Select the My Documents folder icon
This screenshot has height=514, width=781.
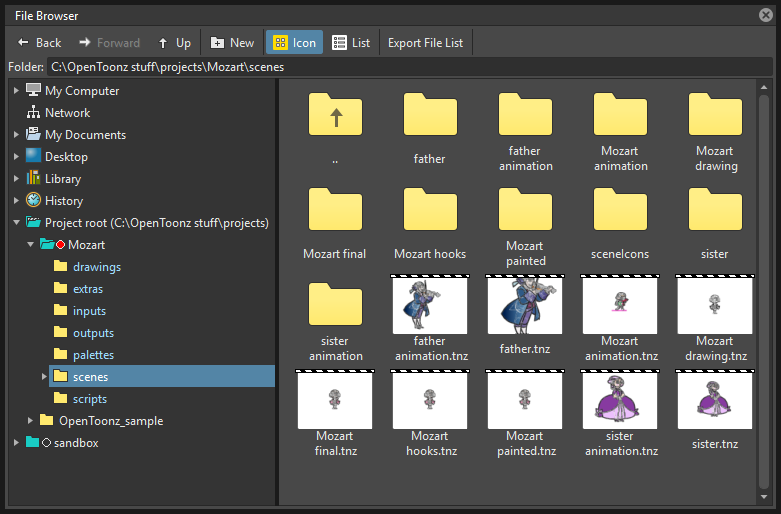coord(33,134)
